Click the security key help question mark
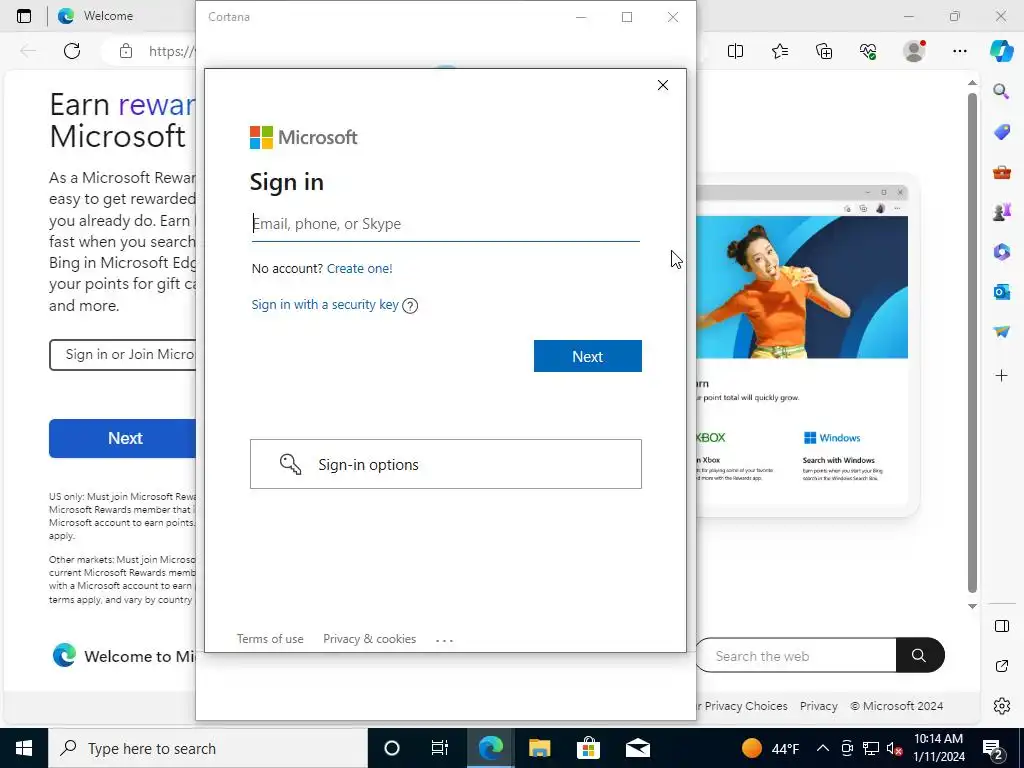The width and height of the screenshot is (1024, 768). [410, 306]
